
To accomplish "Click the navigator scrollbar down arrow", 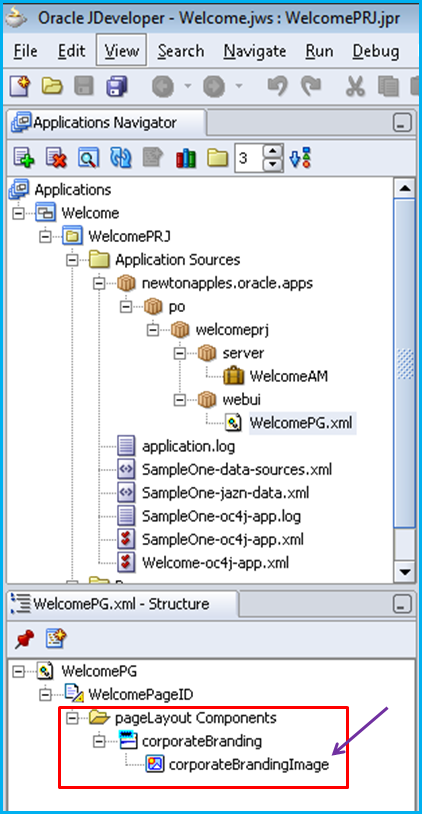I will click(404, 572).
